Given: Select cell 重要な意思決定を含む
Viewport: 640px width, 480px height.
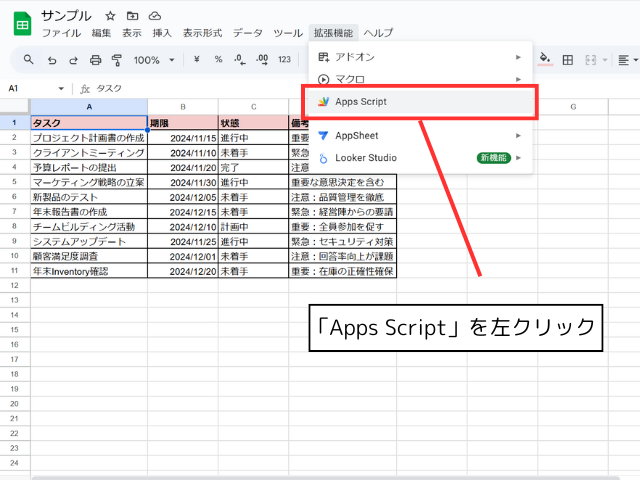Looking at the screenshot, I should (x=342, y=182).
